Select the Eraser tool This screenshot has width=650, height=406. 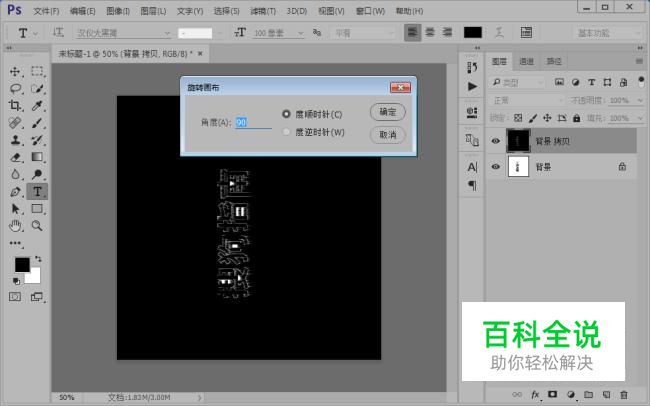(15, 157)
